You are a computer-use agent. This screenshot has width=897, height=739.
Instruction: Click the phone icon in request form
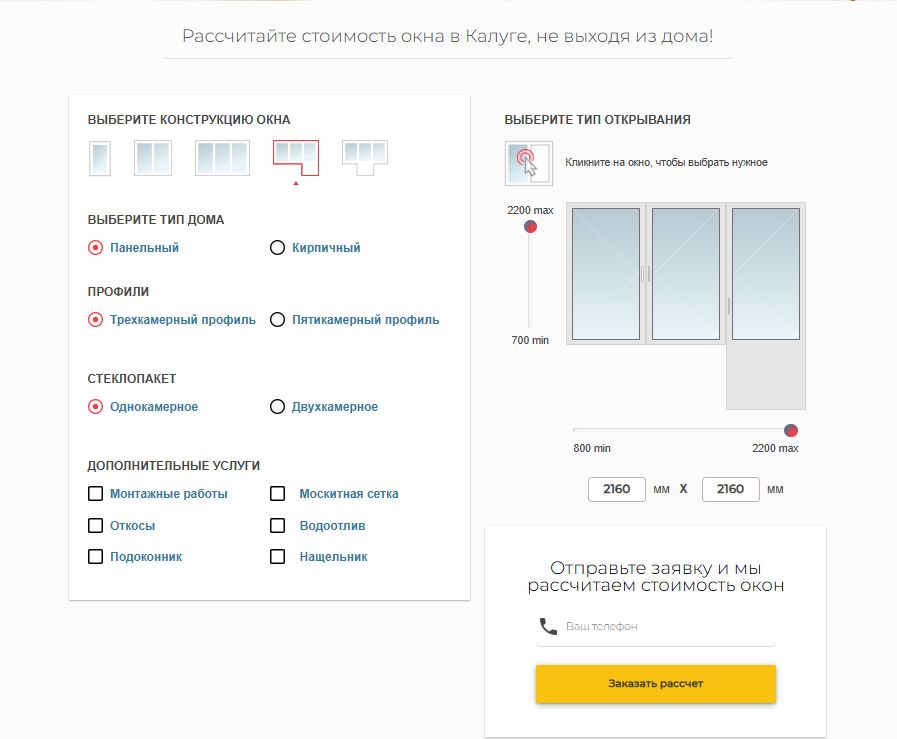pyautogui.click(x=547, y=626)
